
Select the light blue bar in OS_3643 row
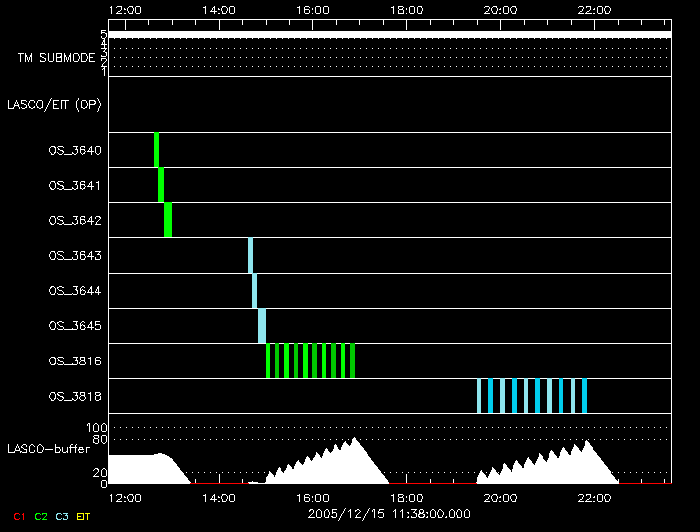click(x=250, y=255)
